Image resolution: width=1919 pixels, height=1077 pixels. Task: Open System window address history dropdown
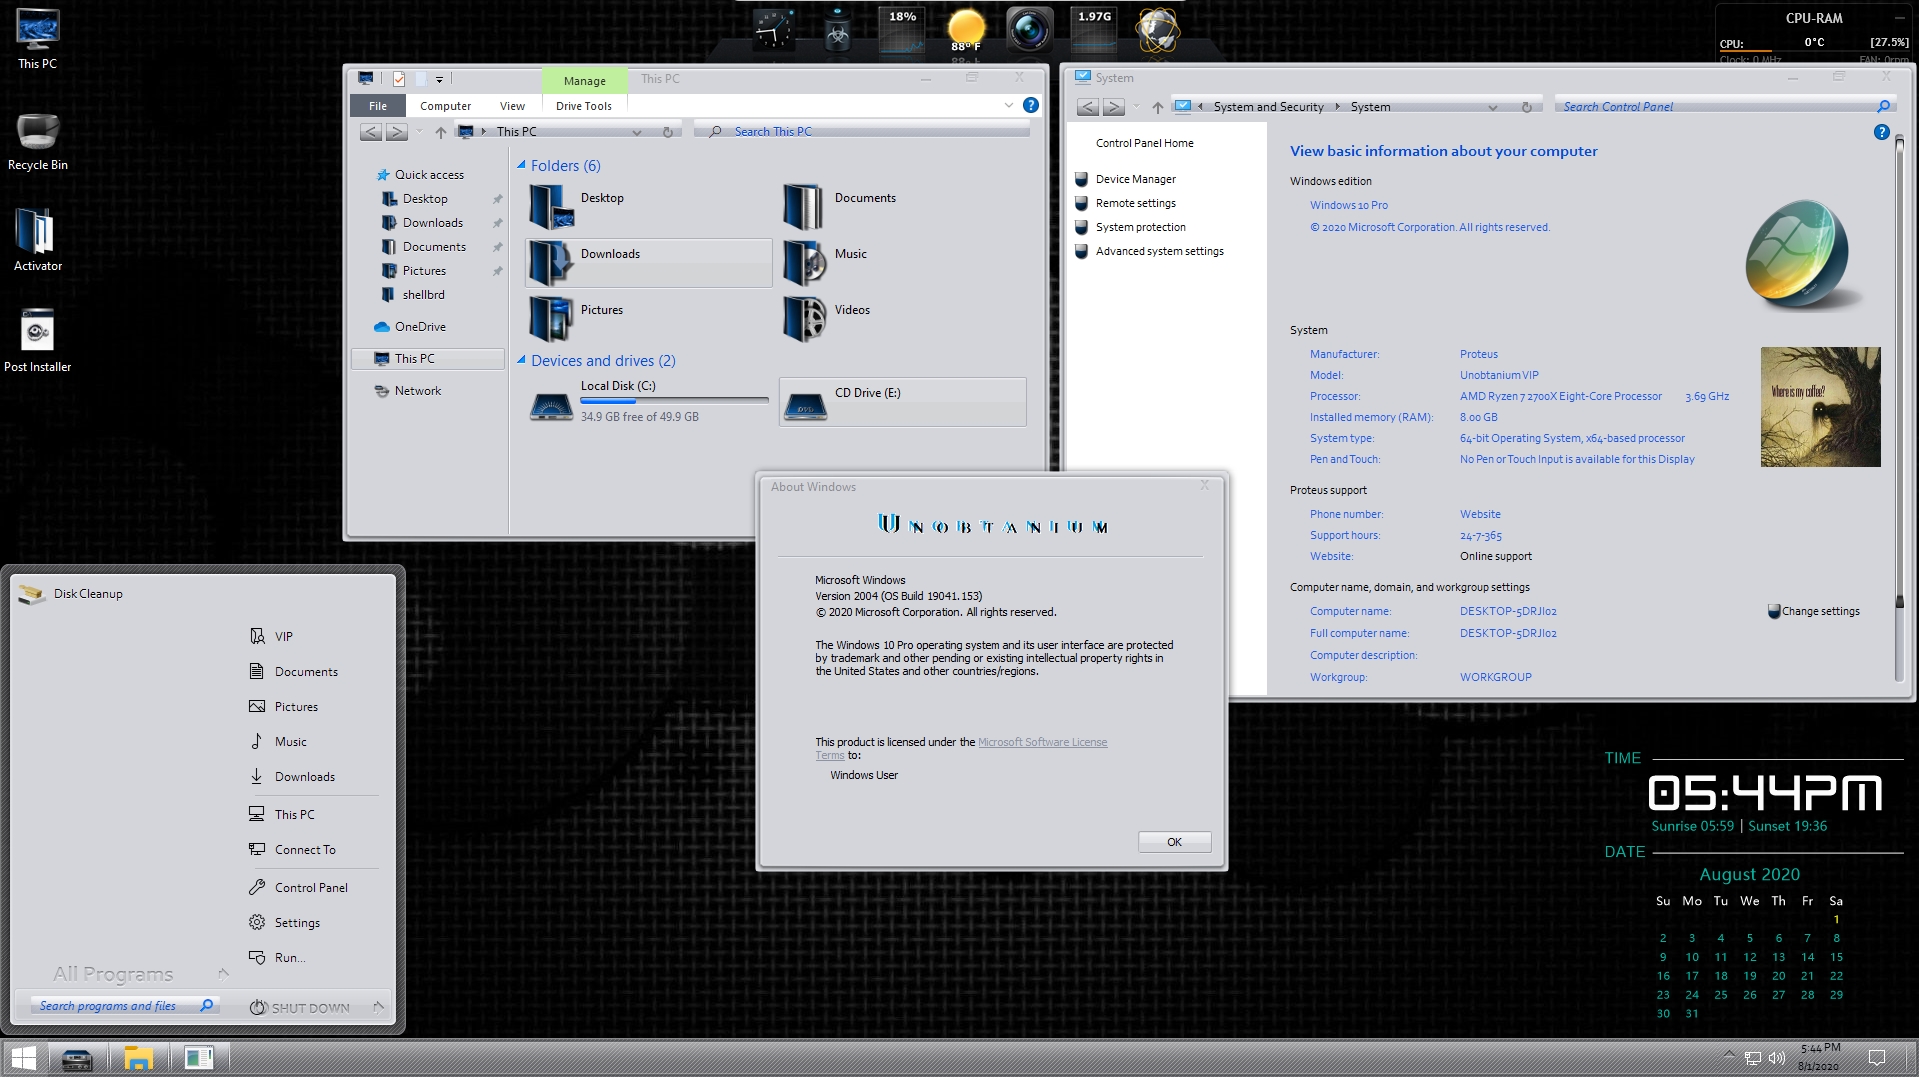[x=1492, y=107]
